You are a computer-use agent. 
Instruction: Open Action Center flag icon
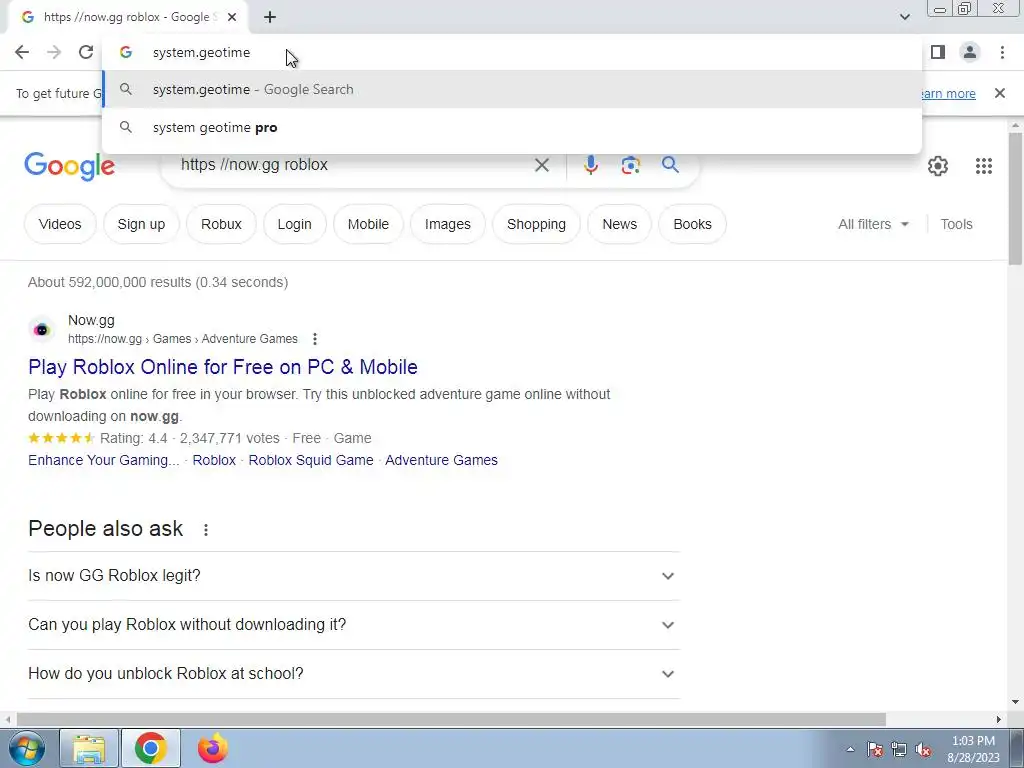[x=875, y=750]
